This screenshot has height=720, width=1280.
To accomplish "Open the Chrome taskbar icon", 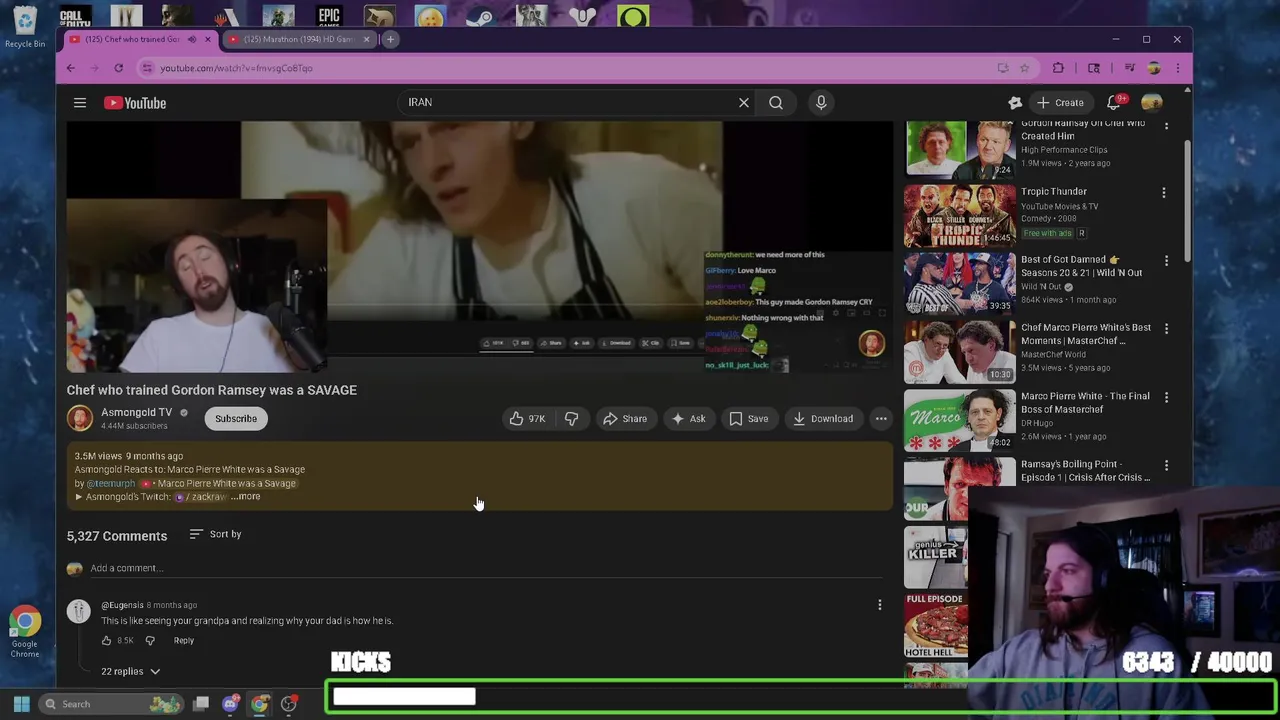I will (260, 704).
